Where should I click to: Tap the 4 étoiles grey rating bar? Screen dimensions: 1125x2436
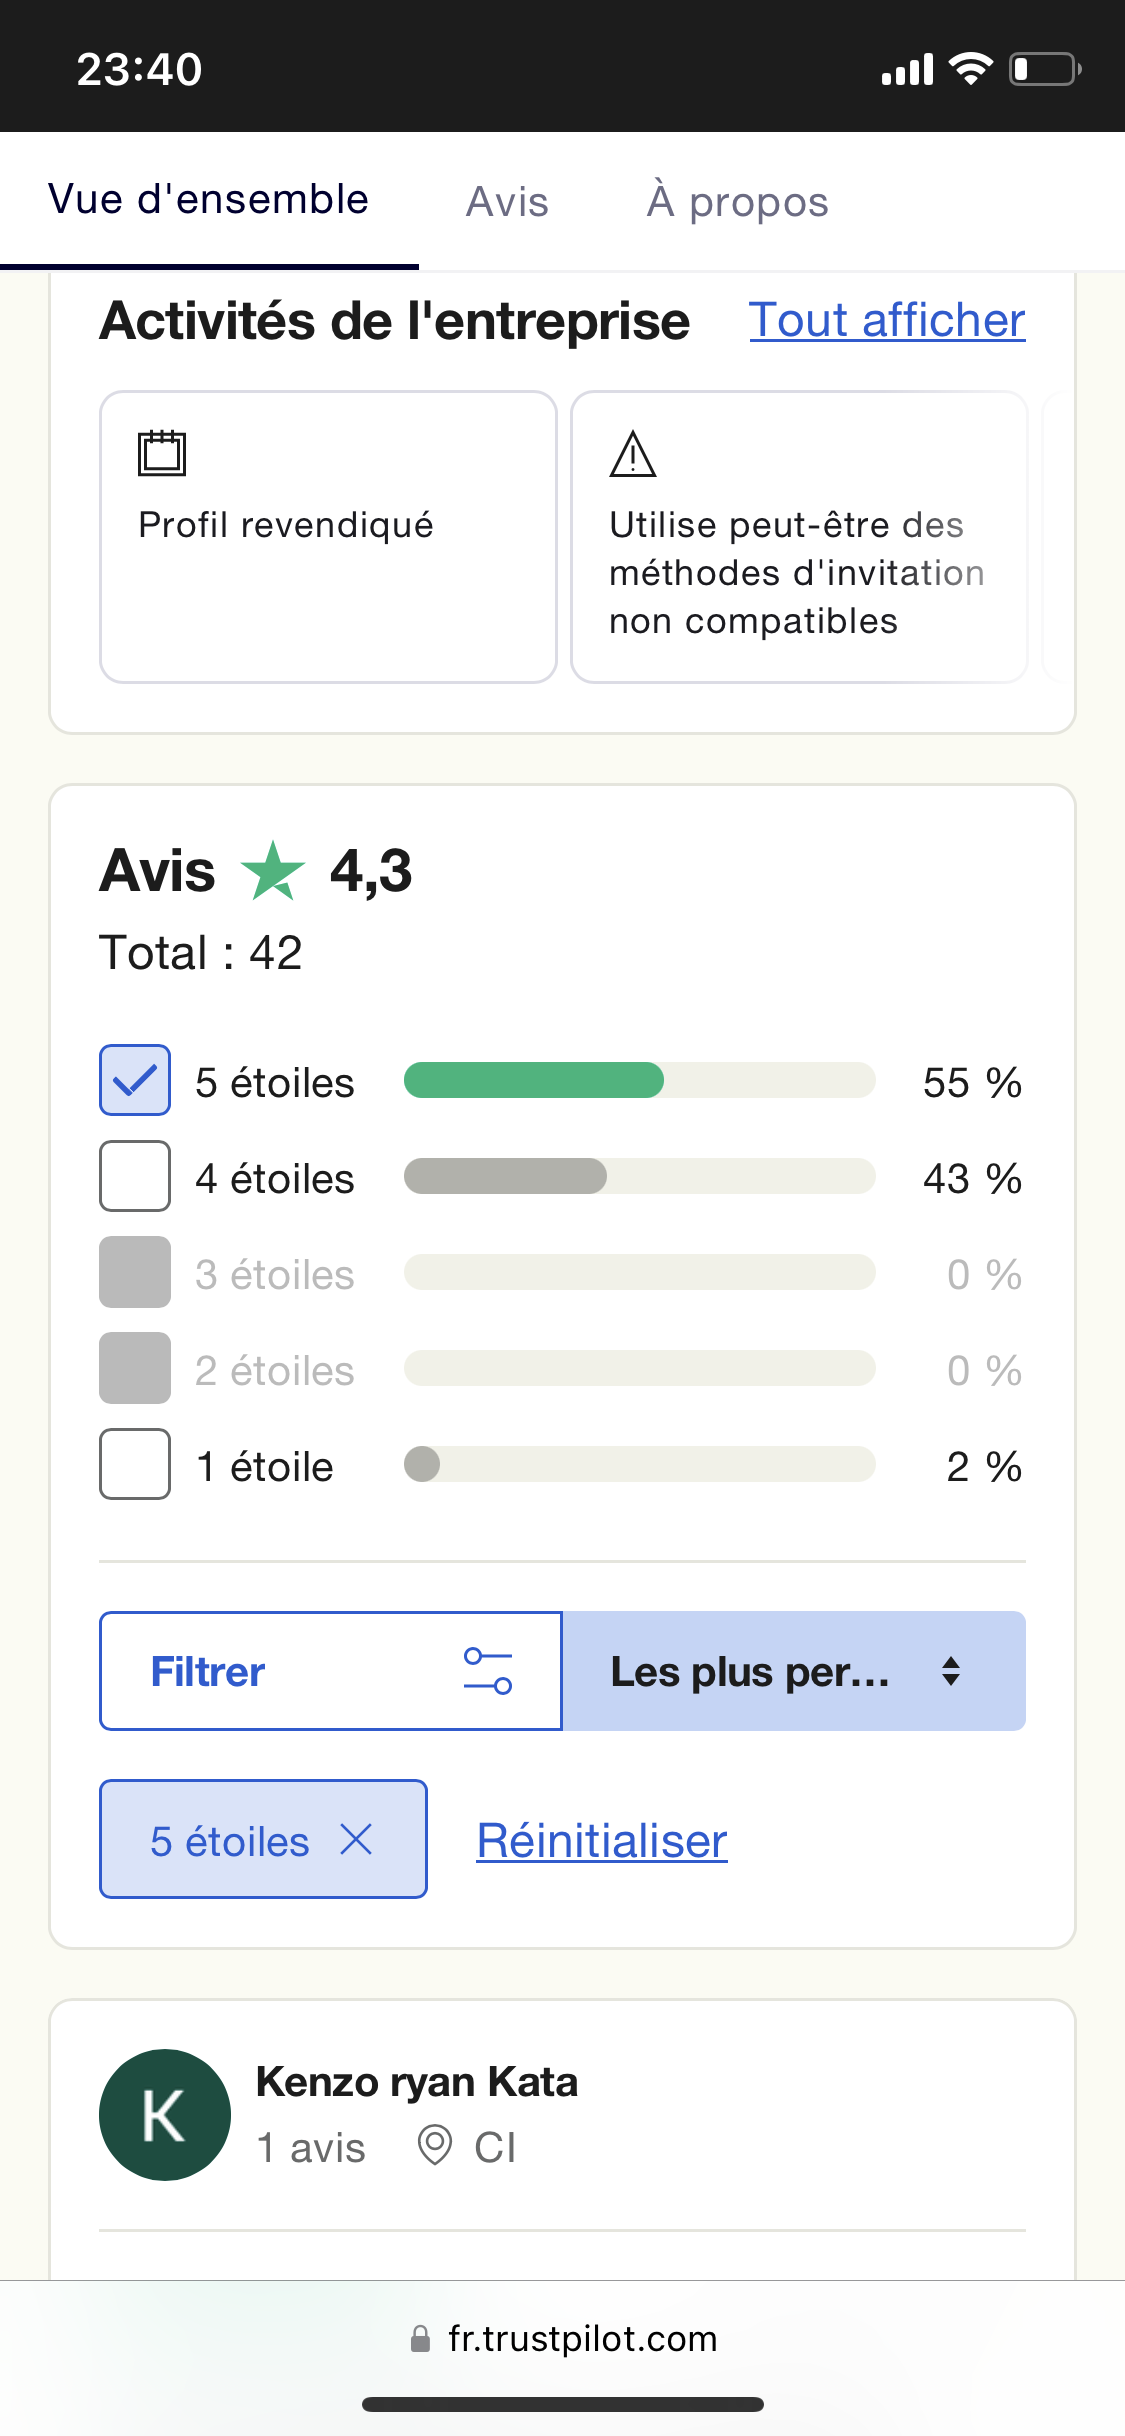[506, 1176]
